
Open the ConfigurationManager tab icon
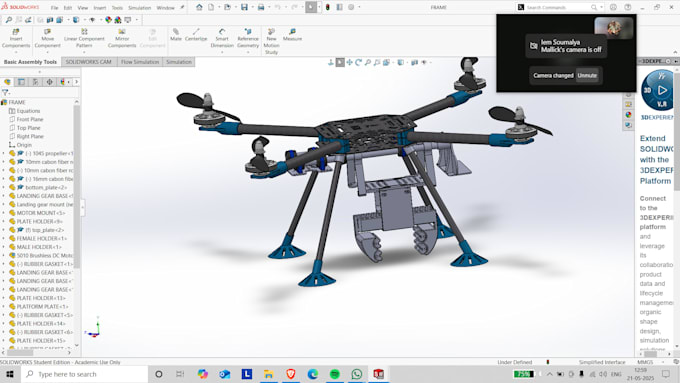[x=36, y=82]
